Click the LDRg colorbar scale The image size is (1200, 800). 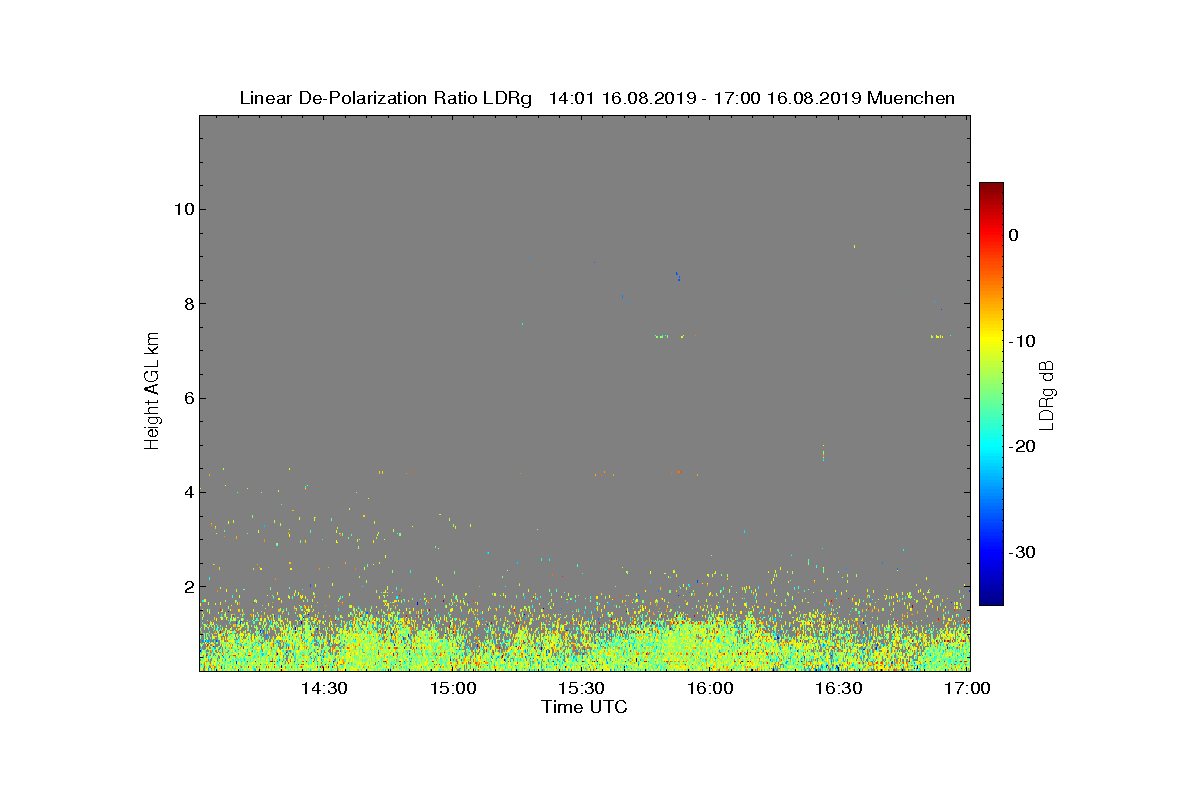tap(991, 394)
